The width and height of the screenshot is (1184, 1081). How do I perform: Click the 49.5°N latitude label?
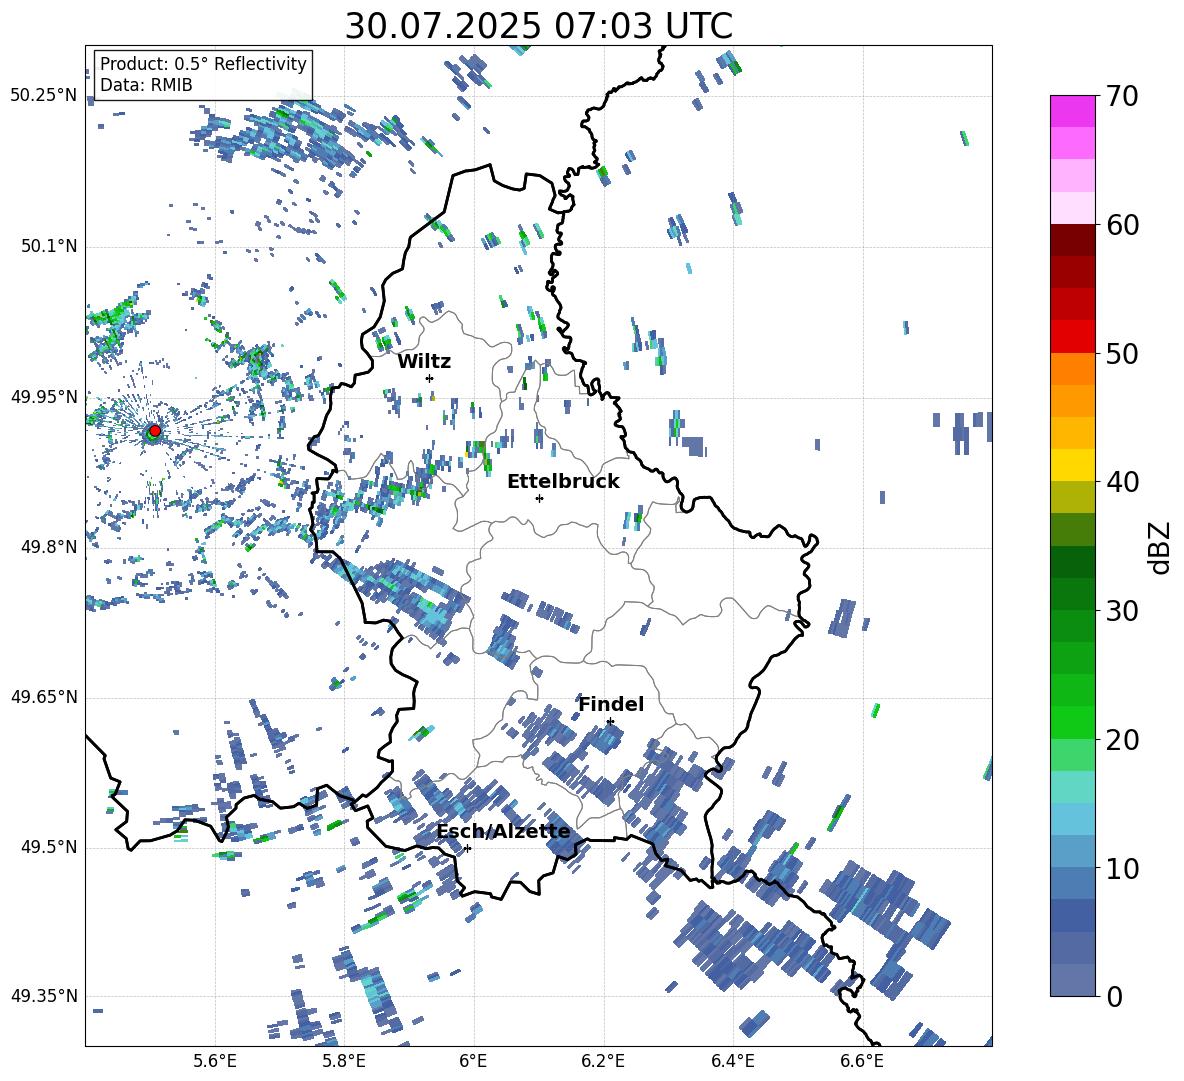tap(49, 847)
